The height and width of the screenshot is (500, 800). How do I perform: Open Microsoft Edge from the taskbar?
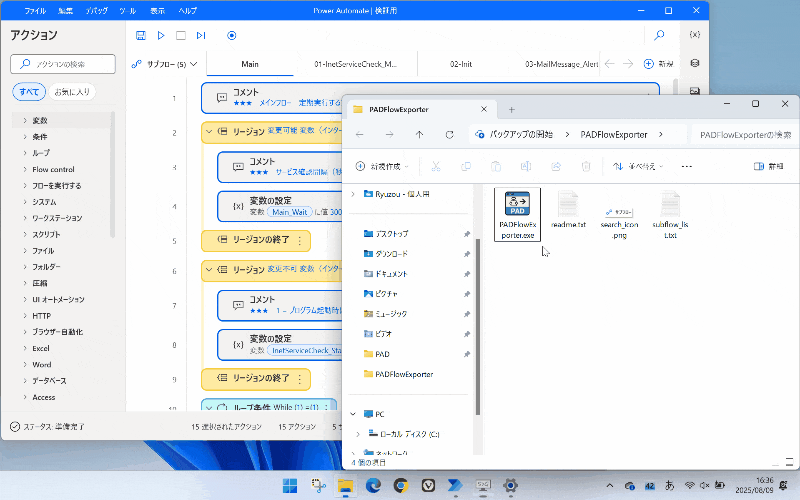coord(373,485)
